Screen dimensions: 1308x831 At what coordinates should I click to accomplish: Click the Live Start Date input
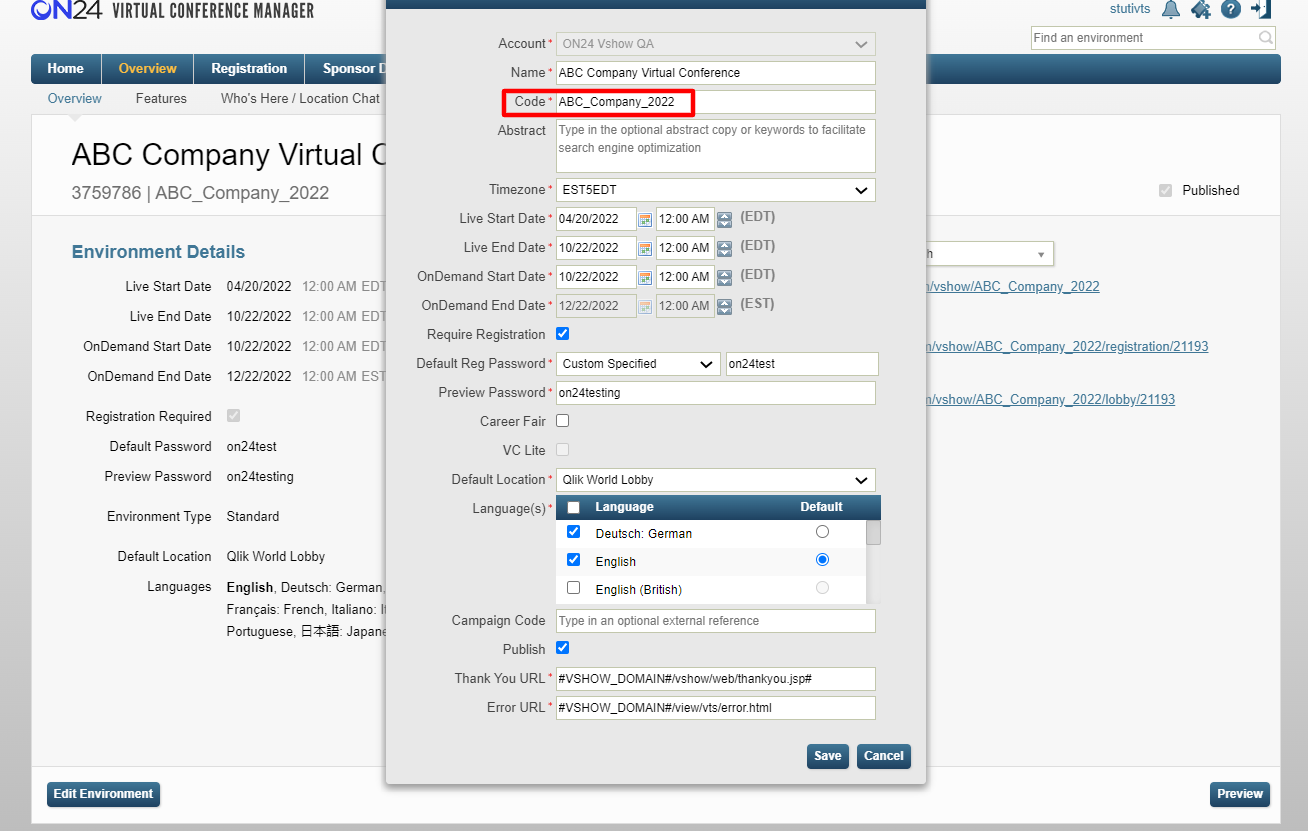click(596, 219)
